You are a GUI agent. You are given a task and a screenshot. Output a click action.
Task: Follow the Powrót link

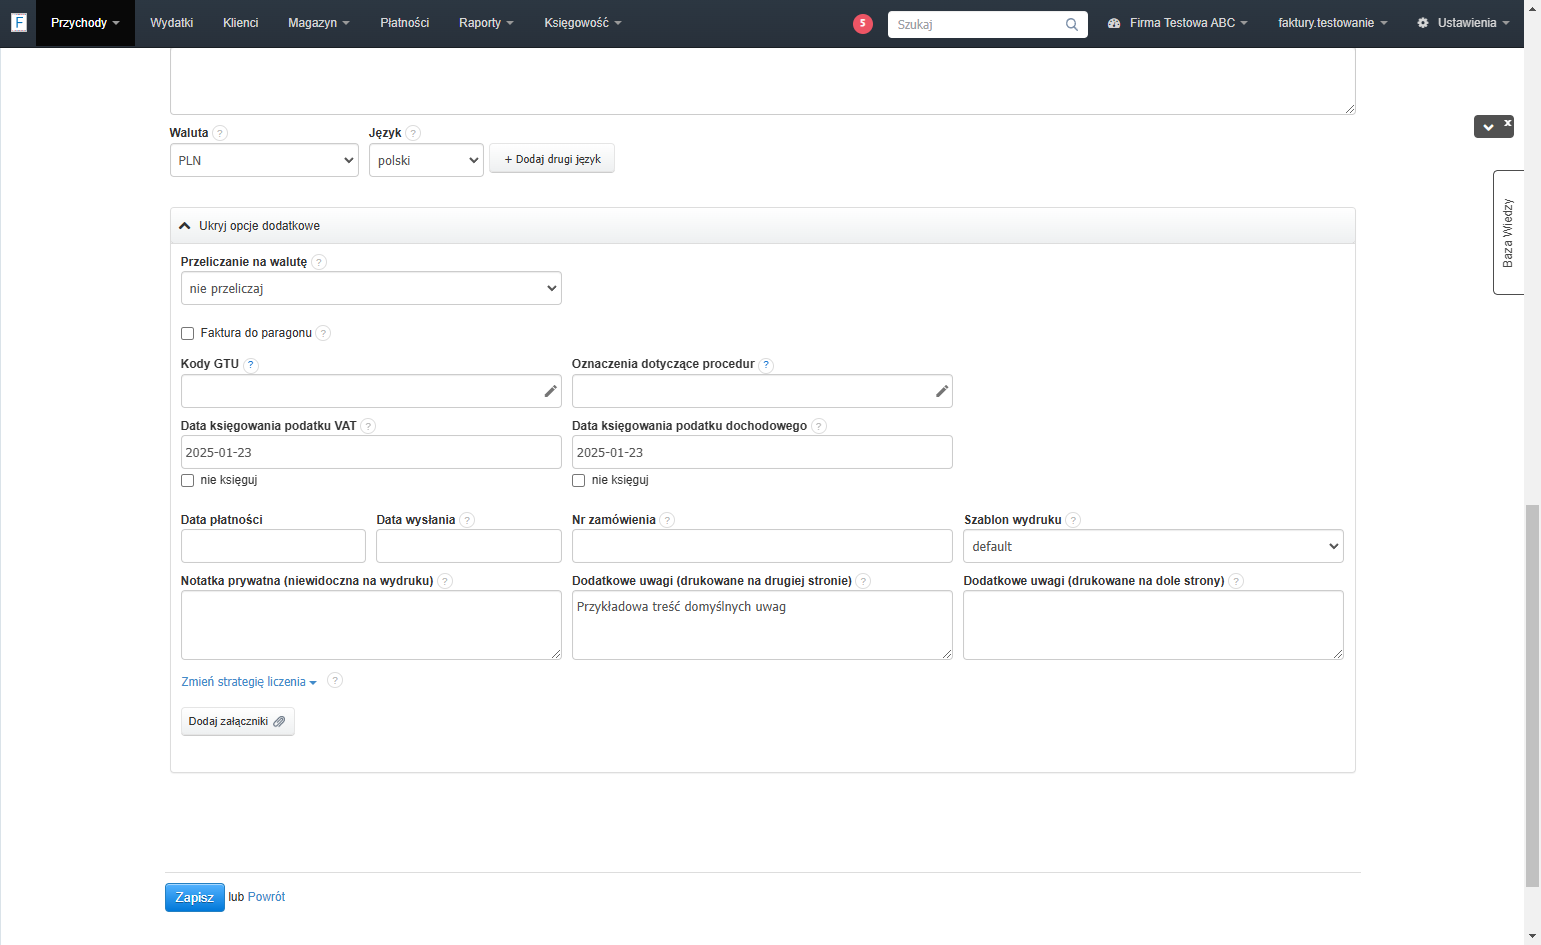266,897
